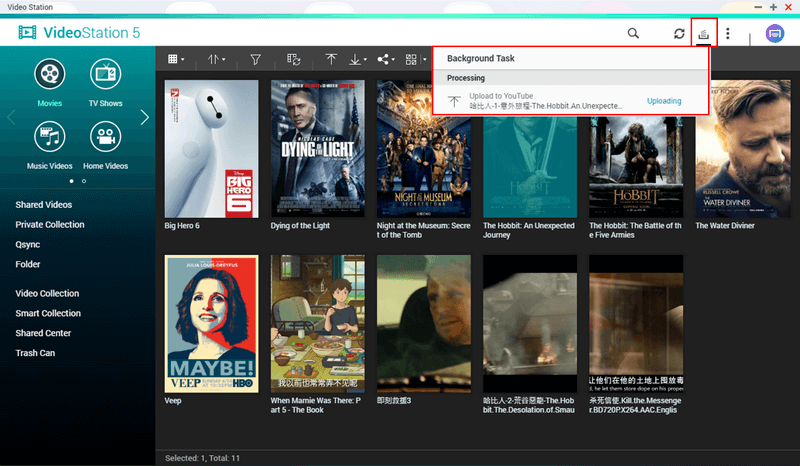Click the VideoStation 5 logo

click(x=79, y=33)
